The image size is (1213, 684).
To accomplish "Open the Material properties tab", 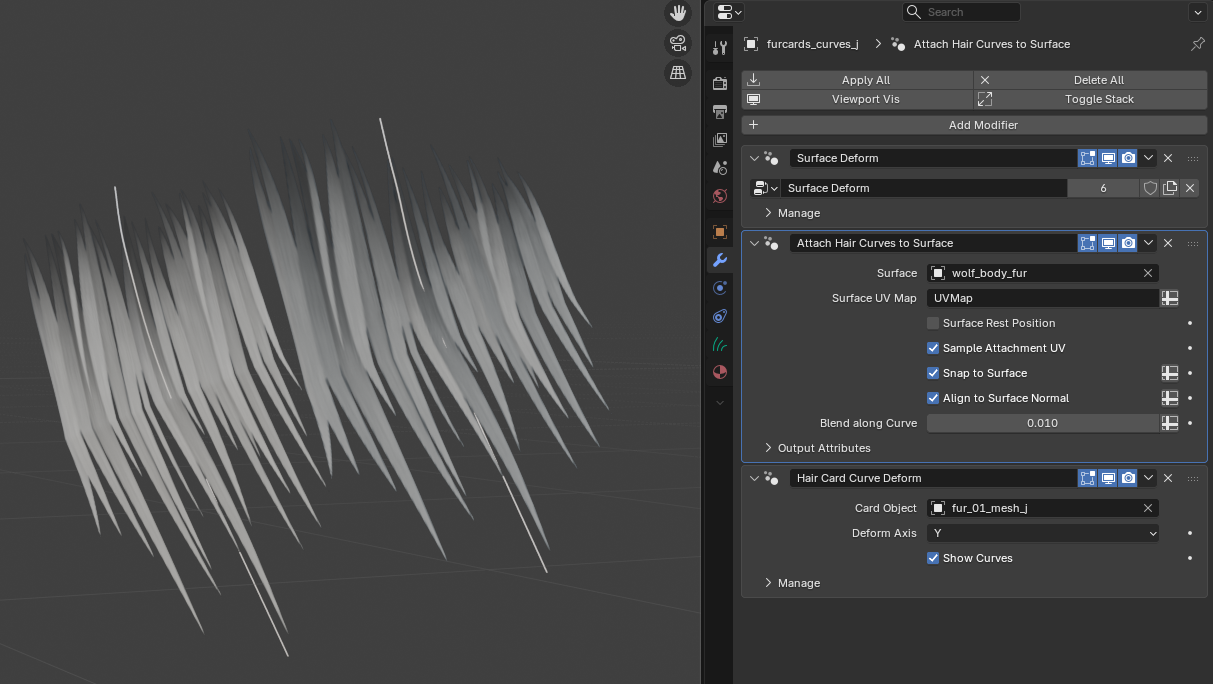I will pos(719,372).
